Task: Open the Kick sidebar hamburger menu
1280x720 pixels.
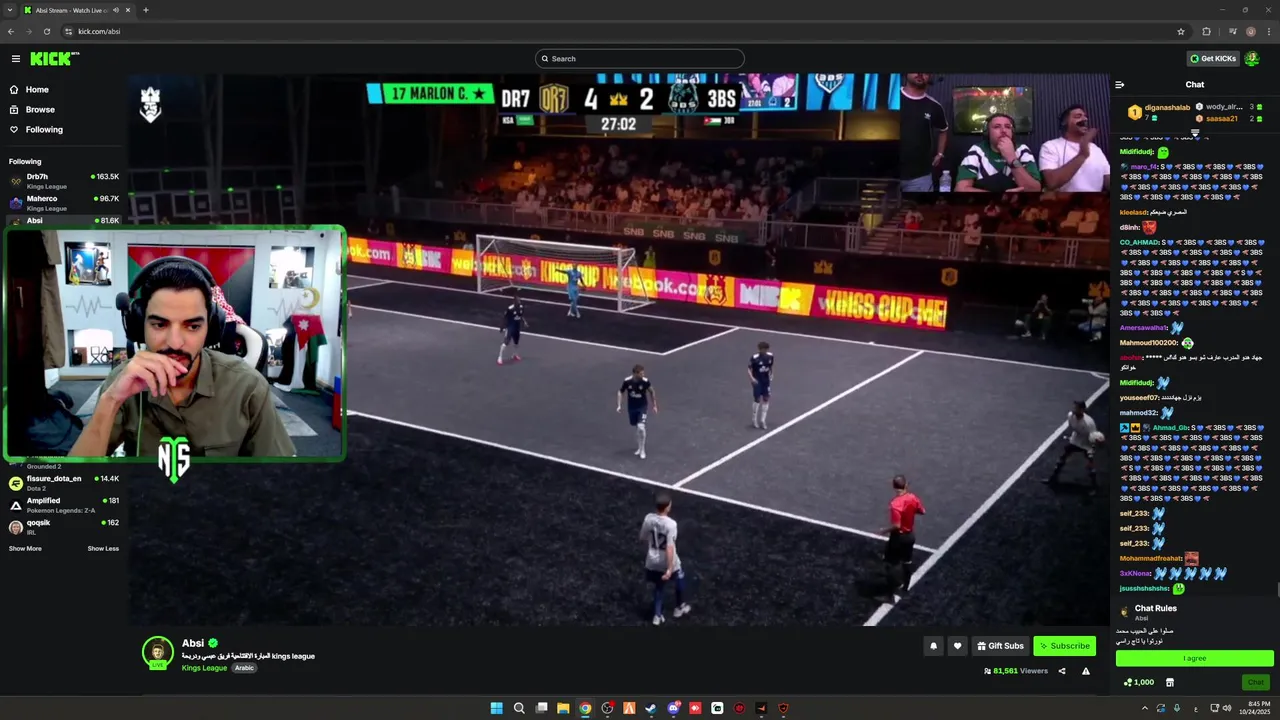Action: tap(16, 59)
